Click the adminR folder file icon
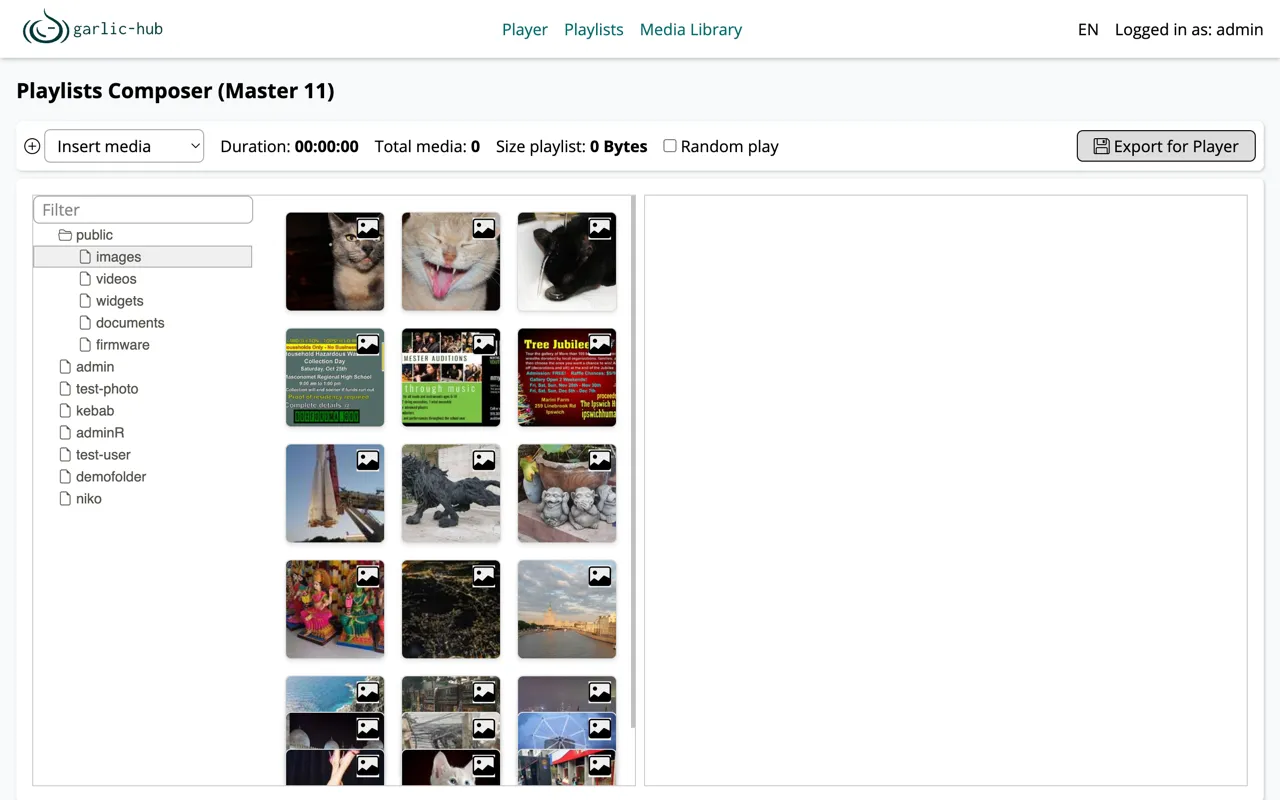The width and height of the screenshot is (1280, 800). tap(65, 433)
